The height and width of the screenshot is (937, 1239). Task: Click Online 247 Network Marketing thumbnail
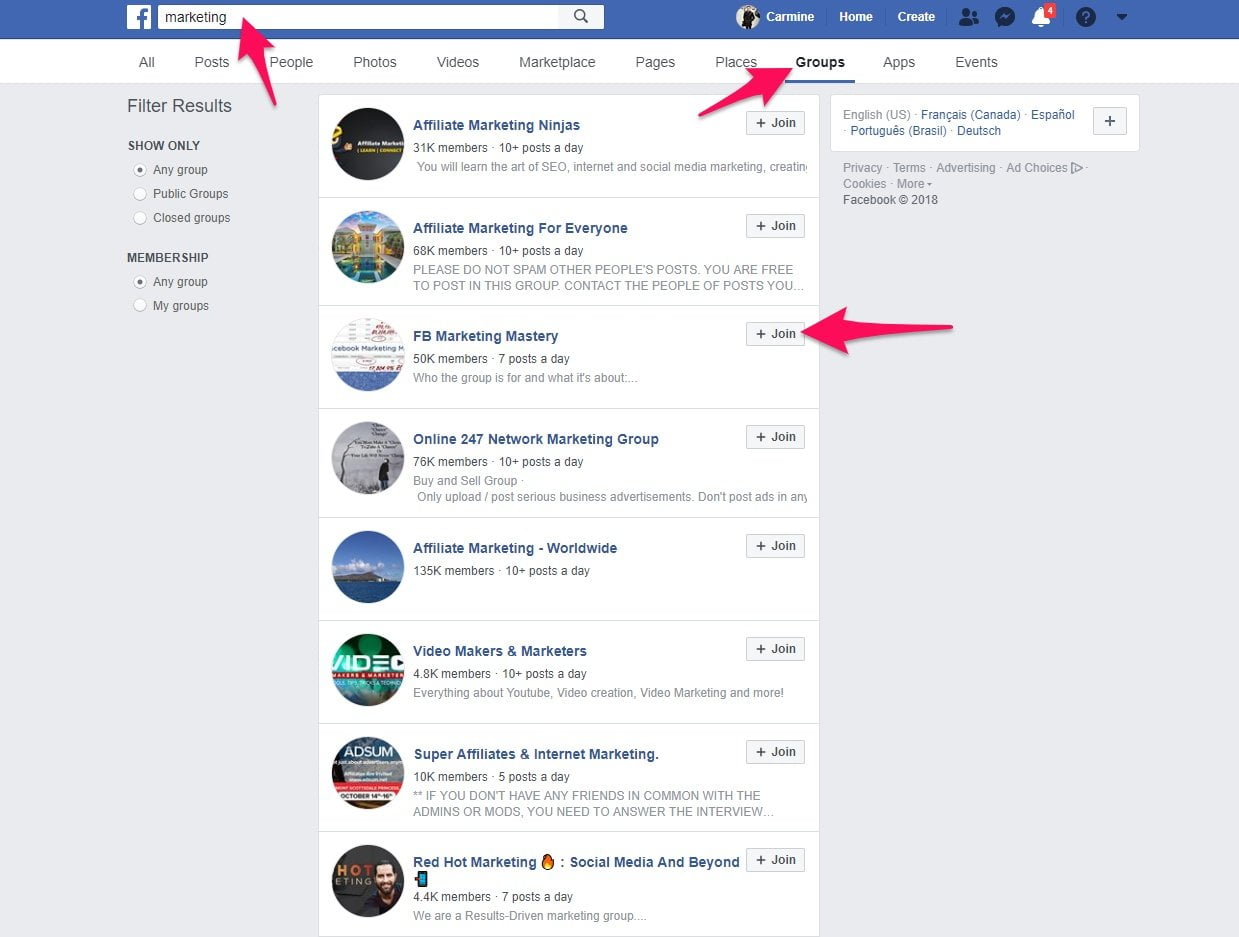coord(368,458)
